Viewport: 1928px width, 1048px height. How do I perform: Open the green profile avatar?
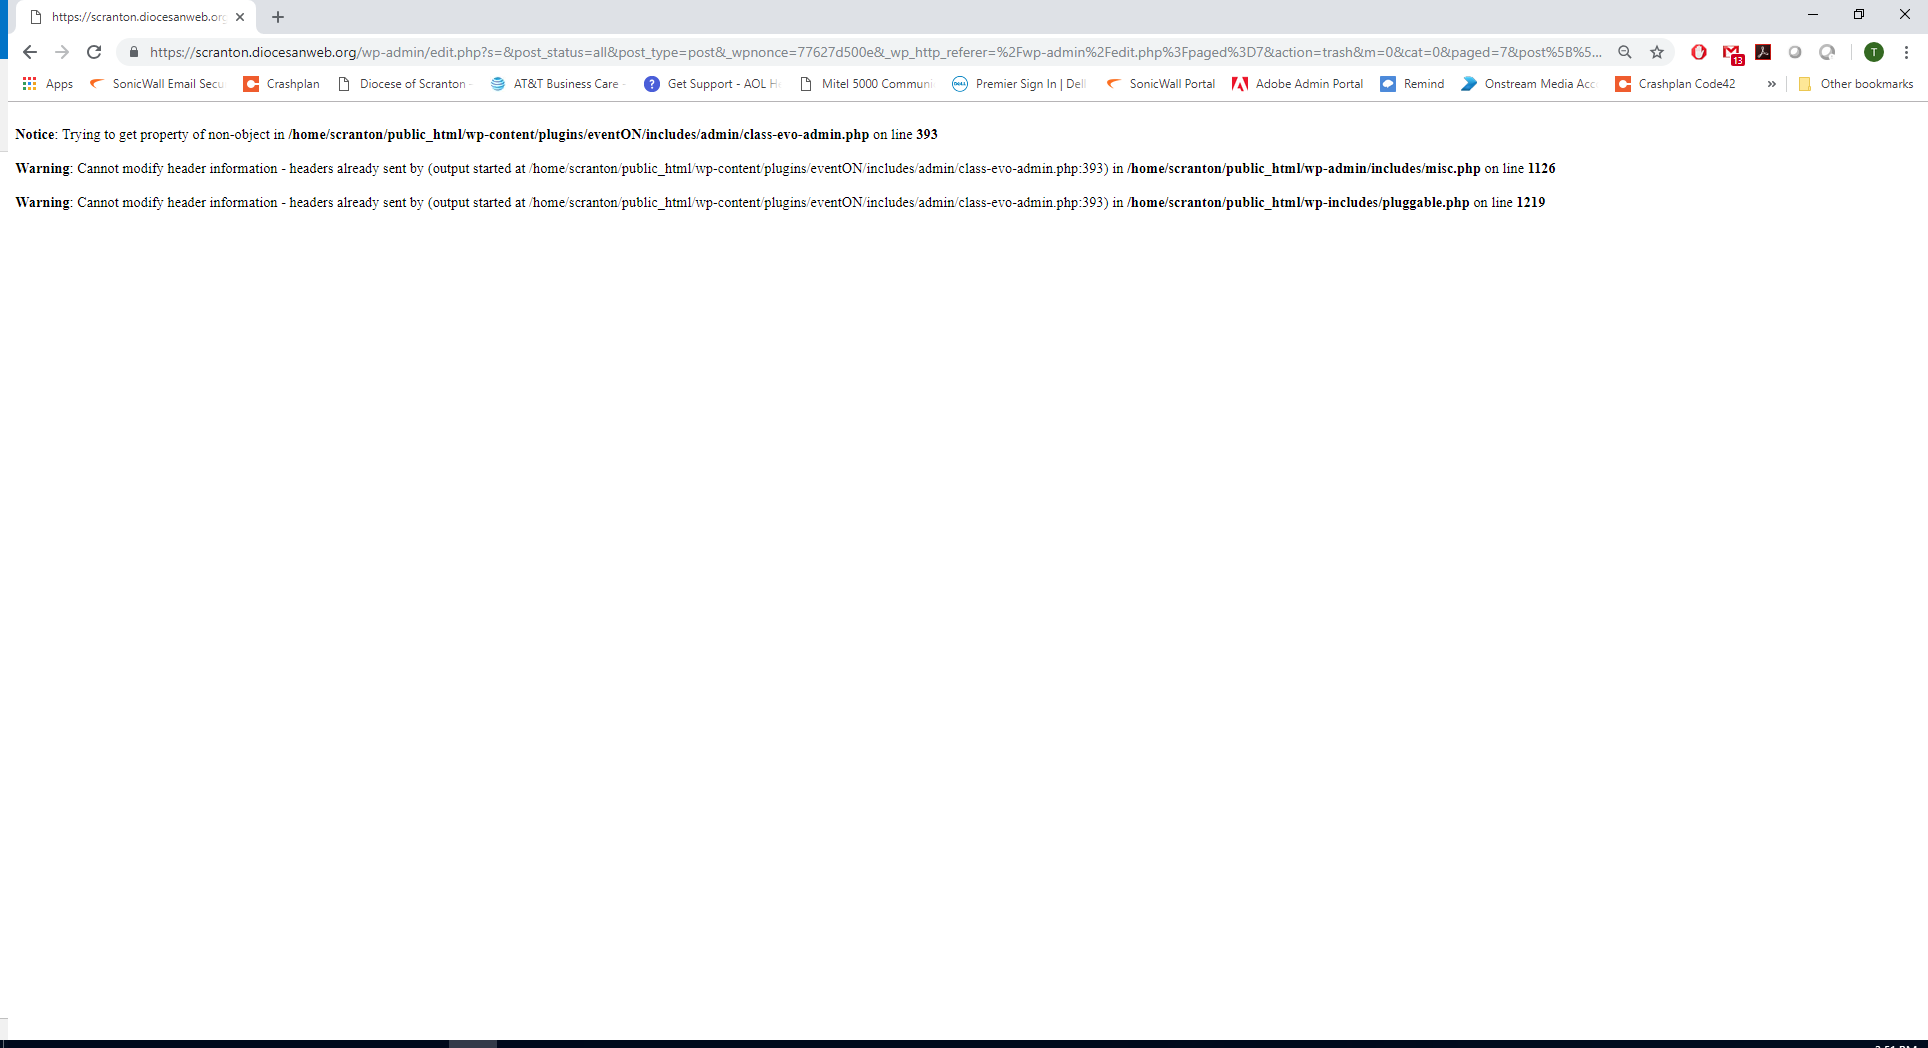point(1874,52)
